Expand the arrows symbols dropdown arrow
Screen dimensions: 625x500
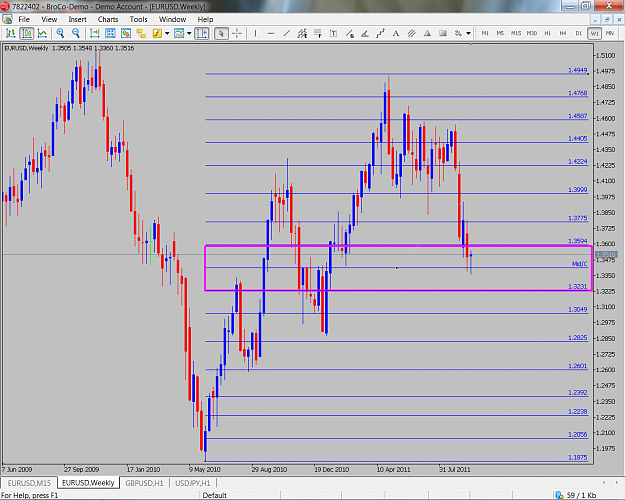(x=468, y=33)
